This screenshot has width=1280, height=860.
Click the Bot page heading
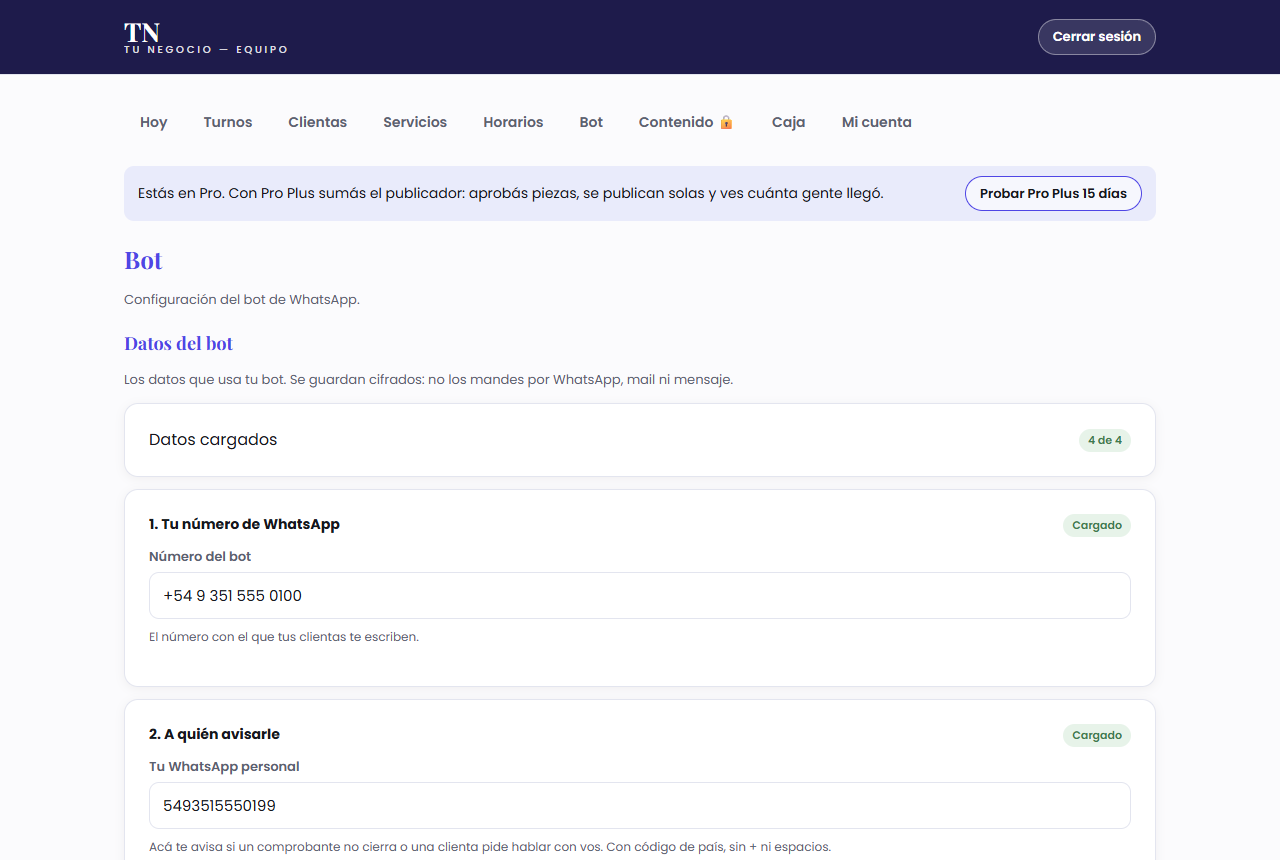tap(143, 260)
